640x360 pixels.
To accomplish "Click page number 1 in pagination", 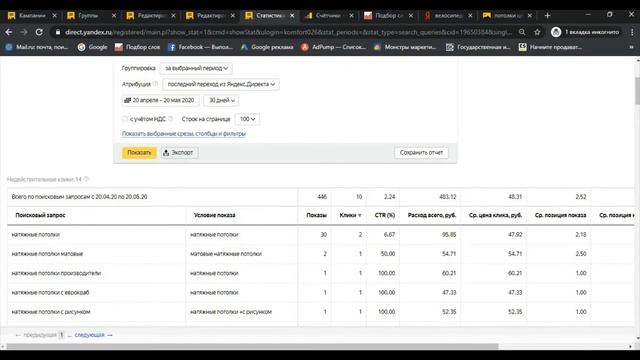I will (x=61, y=335).
